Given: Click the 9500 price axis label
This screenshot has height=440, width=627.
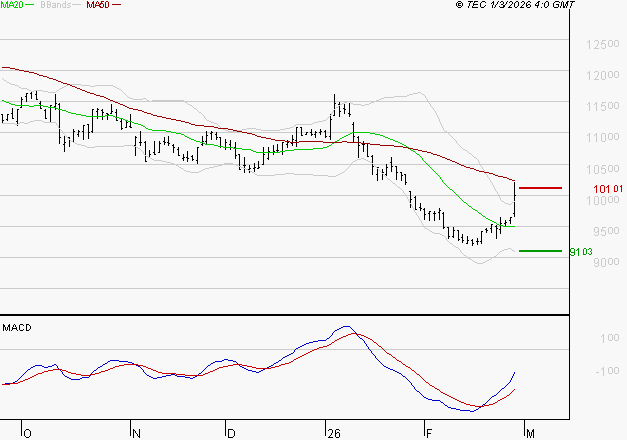Looking at the screenshot, I should (606, 231).
